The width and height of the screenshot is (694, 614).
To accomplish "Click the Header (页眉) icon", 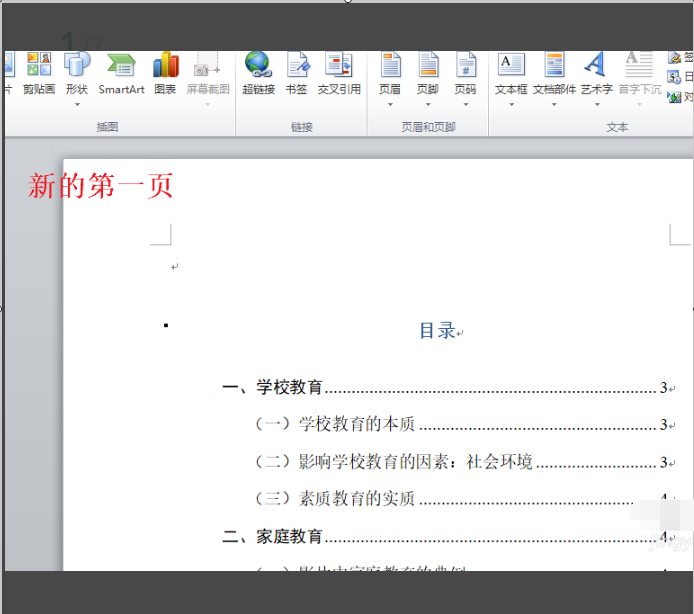I will click(x=390, y=65).
